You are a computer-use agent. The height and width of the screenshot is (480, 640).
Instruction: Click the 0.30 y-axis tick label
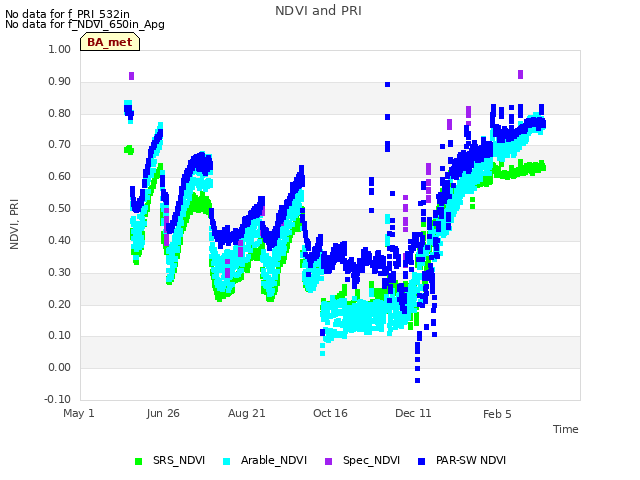(x=60, y=272)
